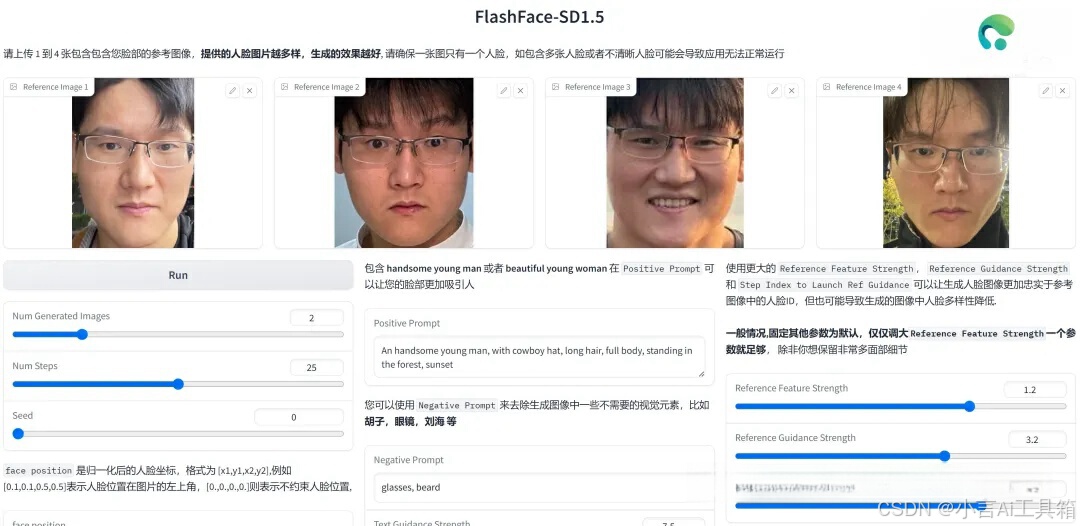1080x526 pixels.
Task: Click the Positive Prompt label
Action: (x=407, y=323)
